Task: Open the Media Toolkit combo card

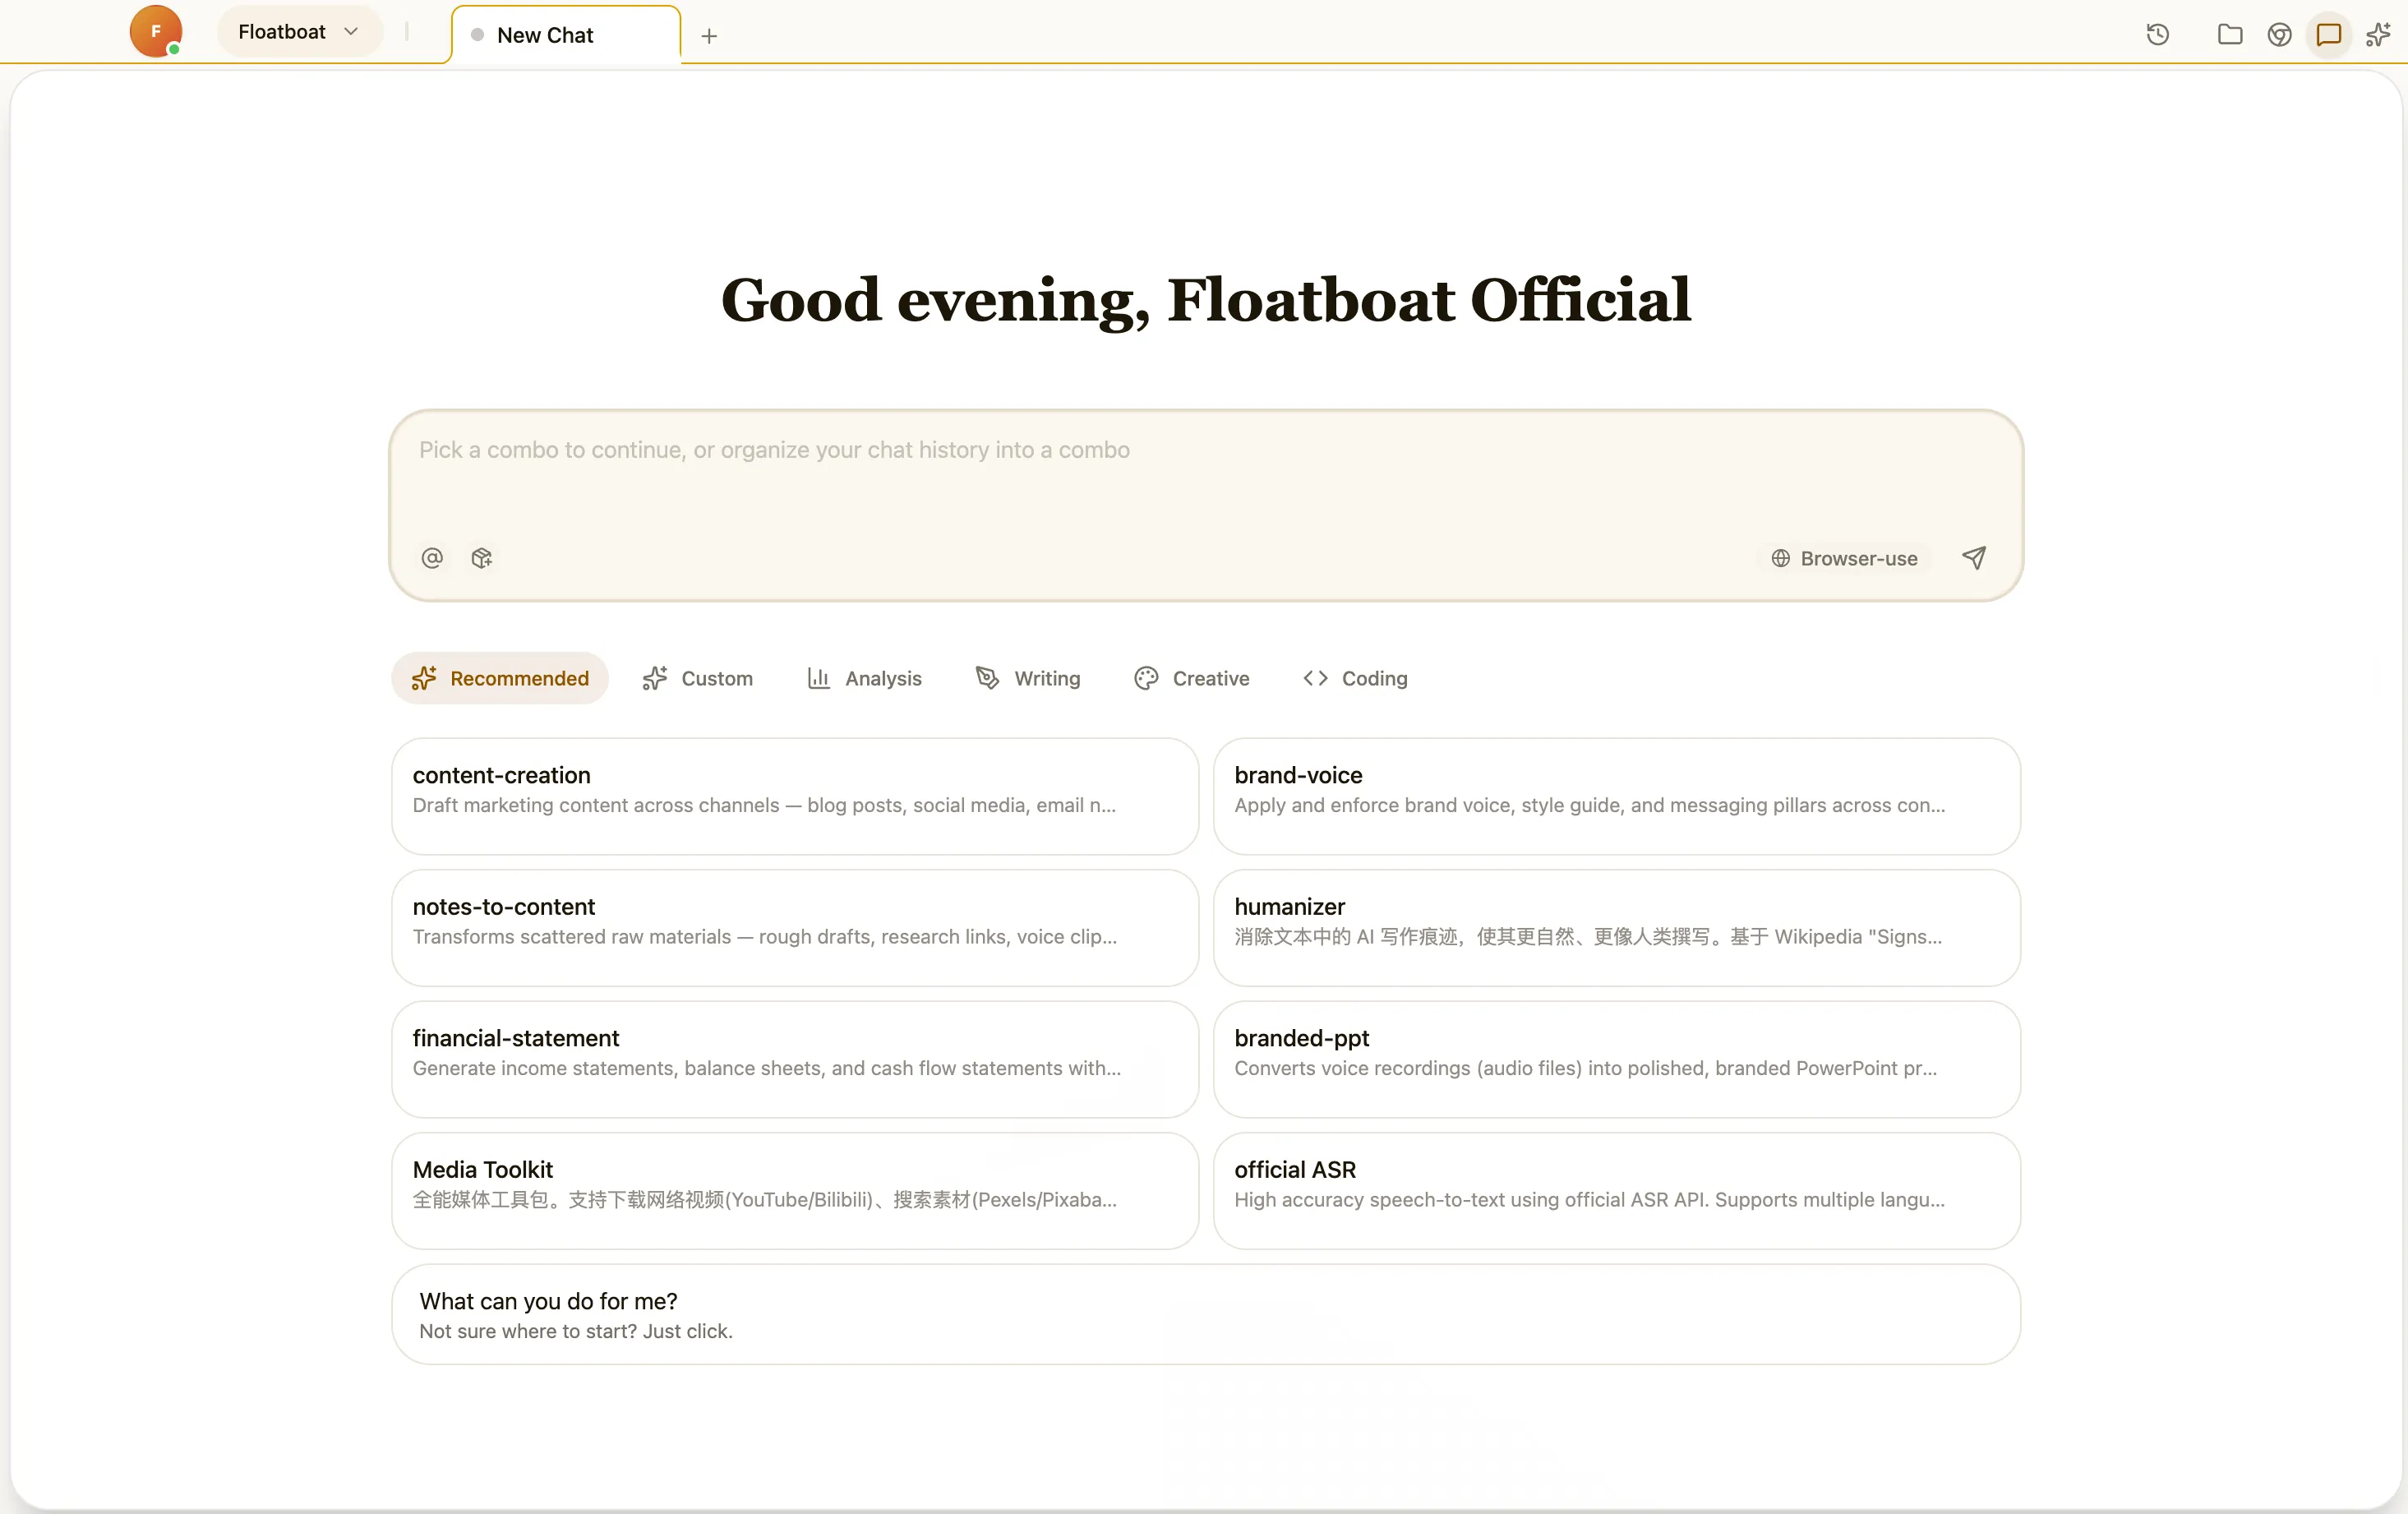Action: (795, 1191)
